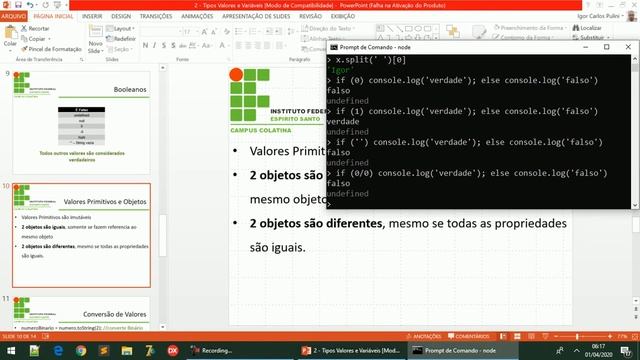Toggle strikethrough (abc) formatting
The image size is (640, 360).
[182, 45]
